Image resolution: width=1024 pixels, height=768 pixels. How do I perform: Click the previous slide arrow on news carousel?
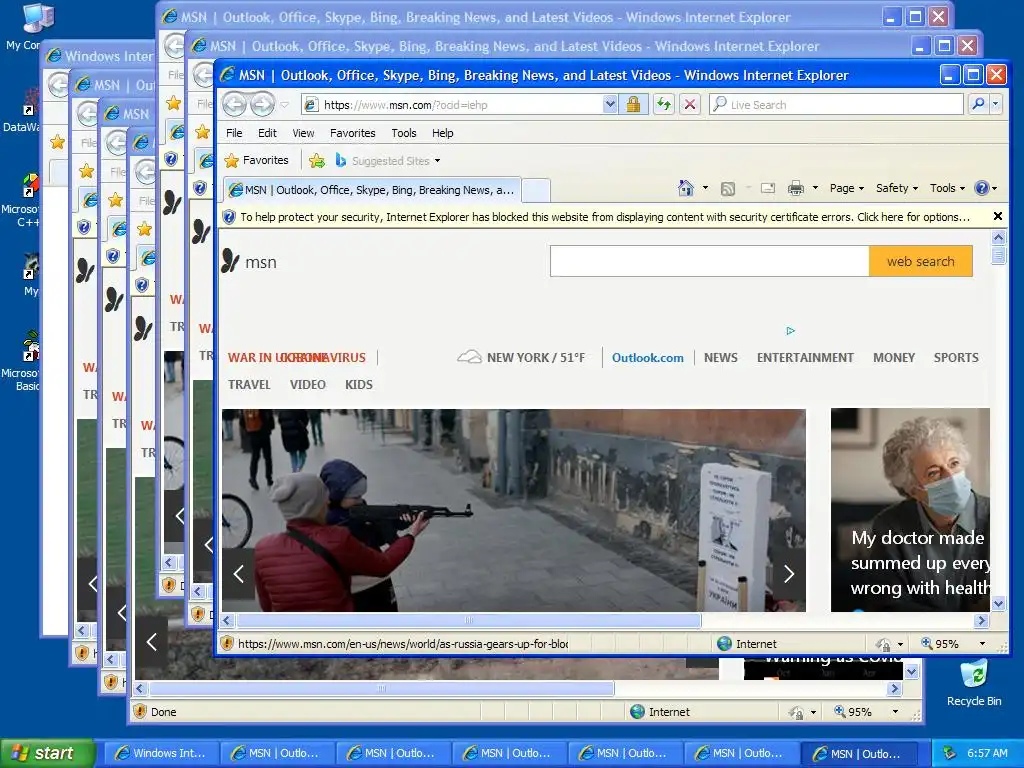click(x=238, y=573)
